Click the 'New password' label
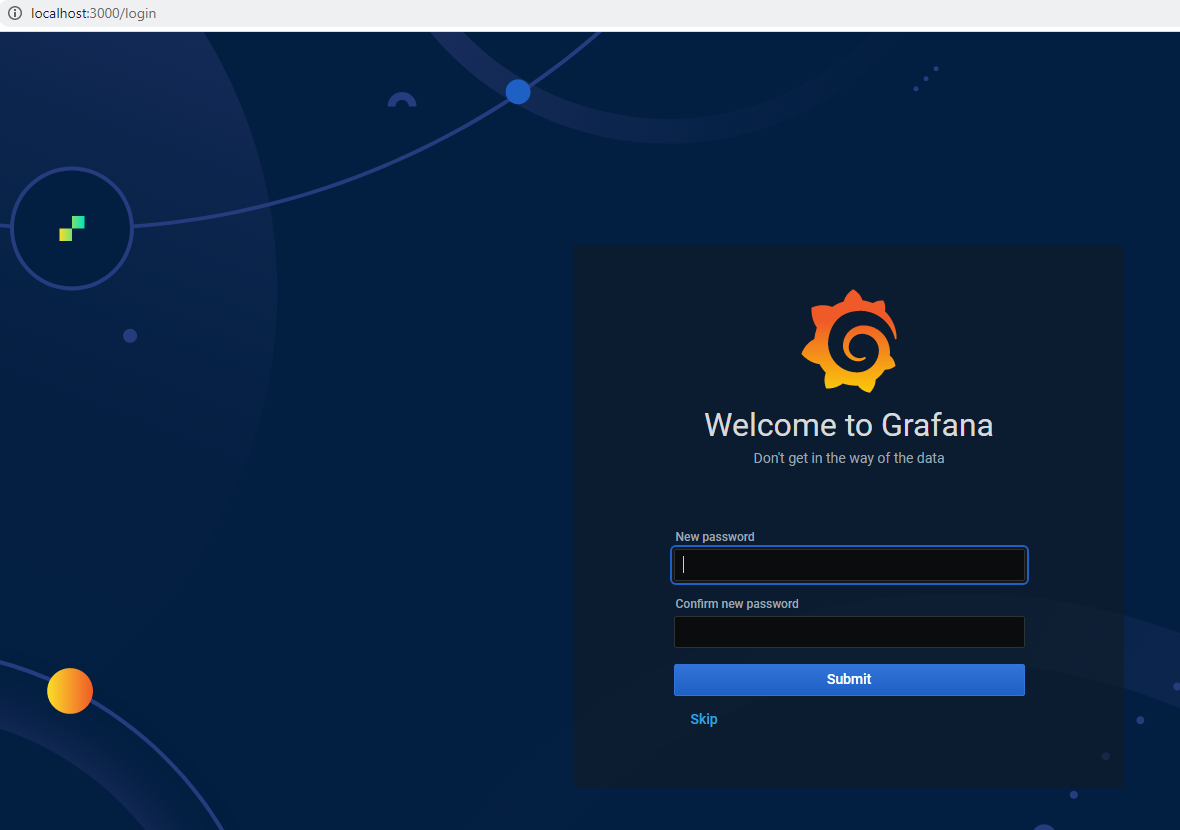 715,537
